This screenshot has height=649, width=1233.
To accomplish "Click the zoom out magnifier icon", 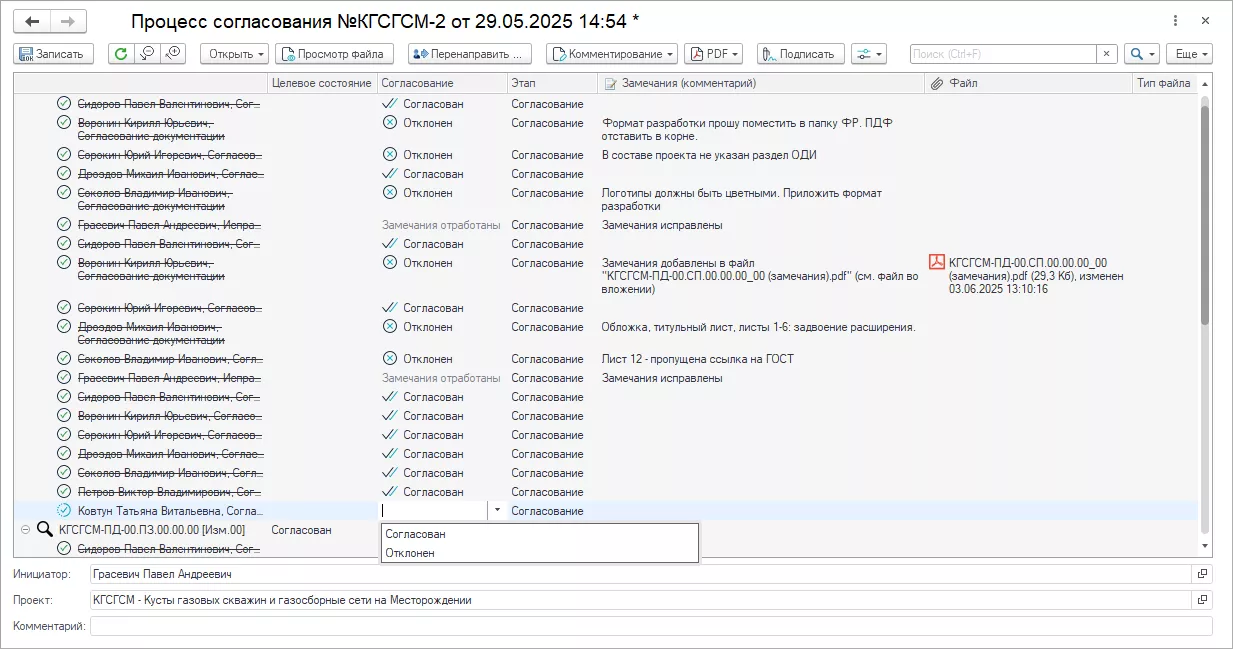I will tap(147, 54).
